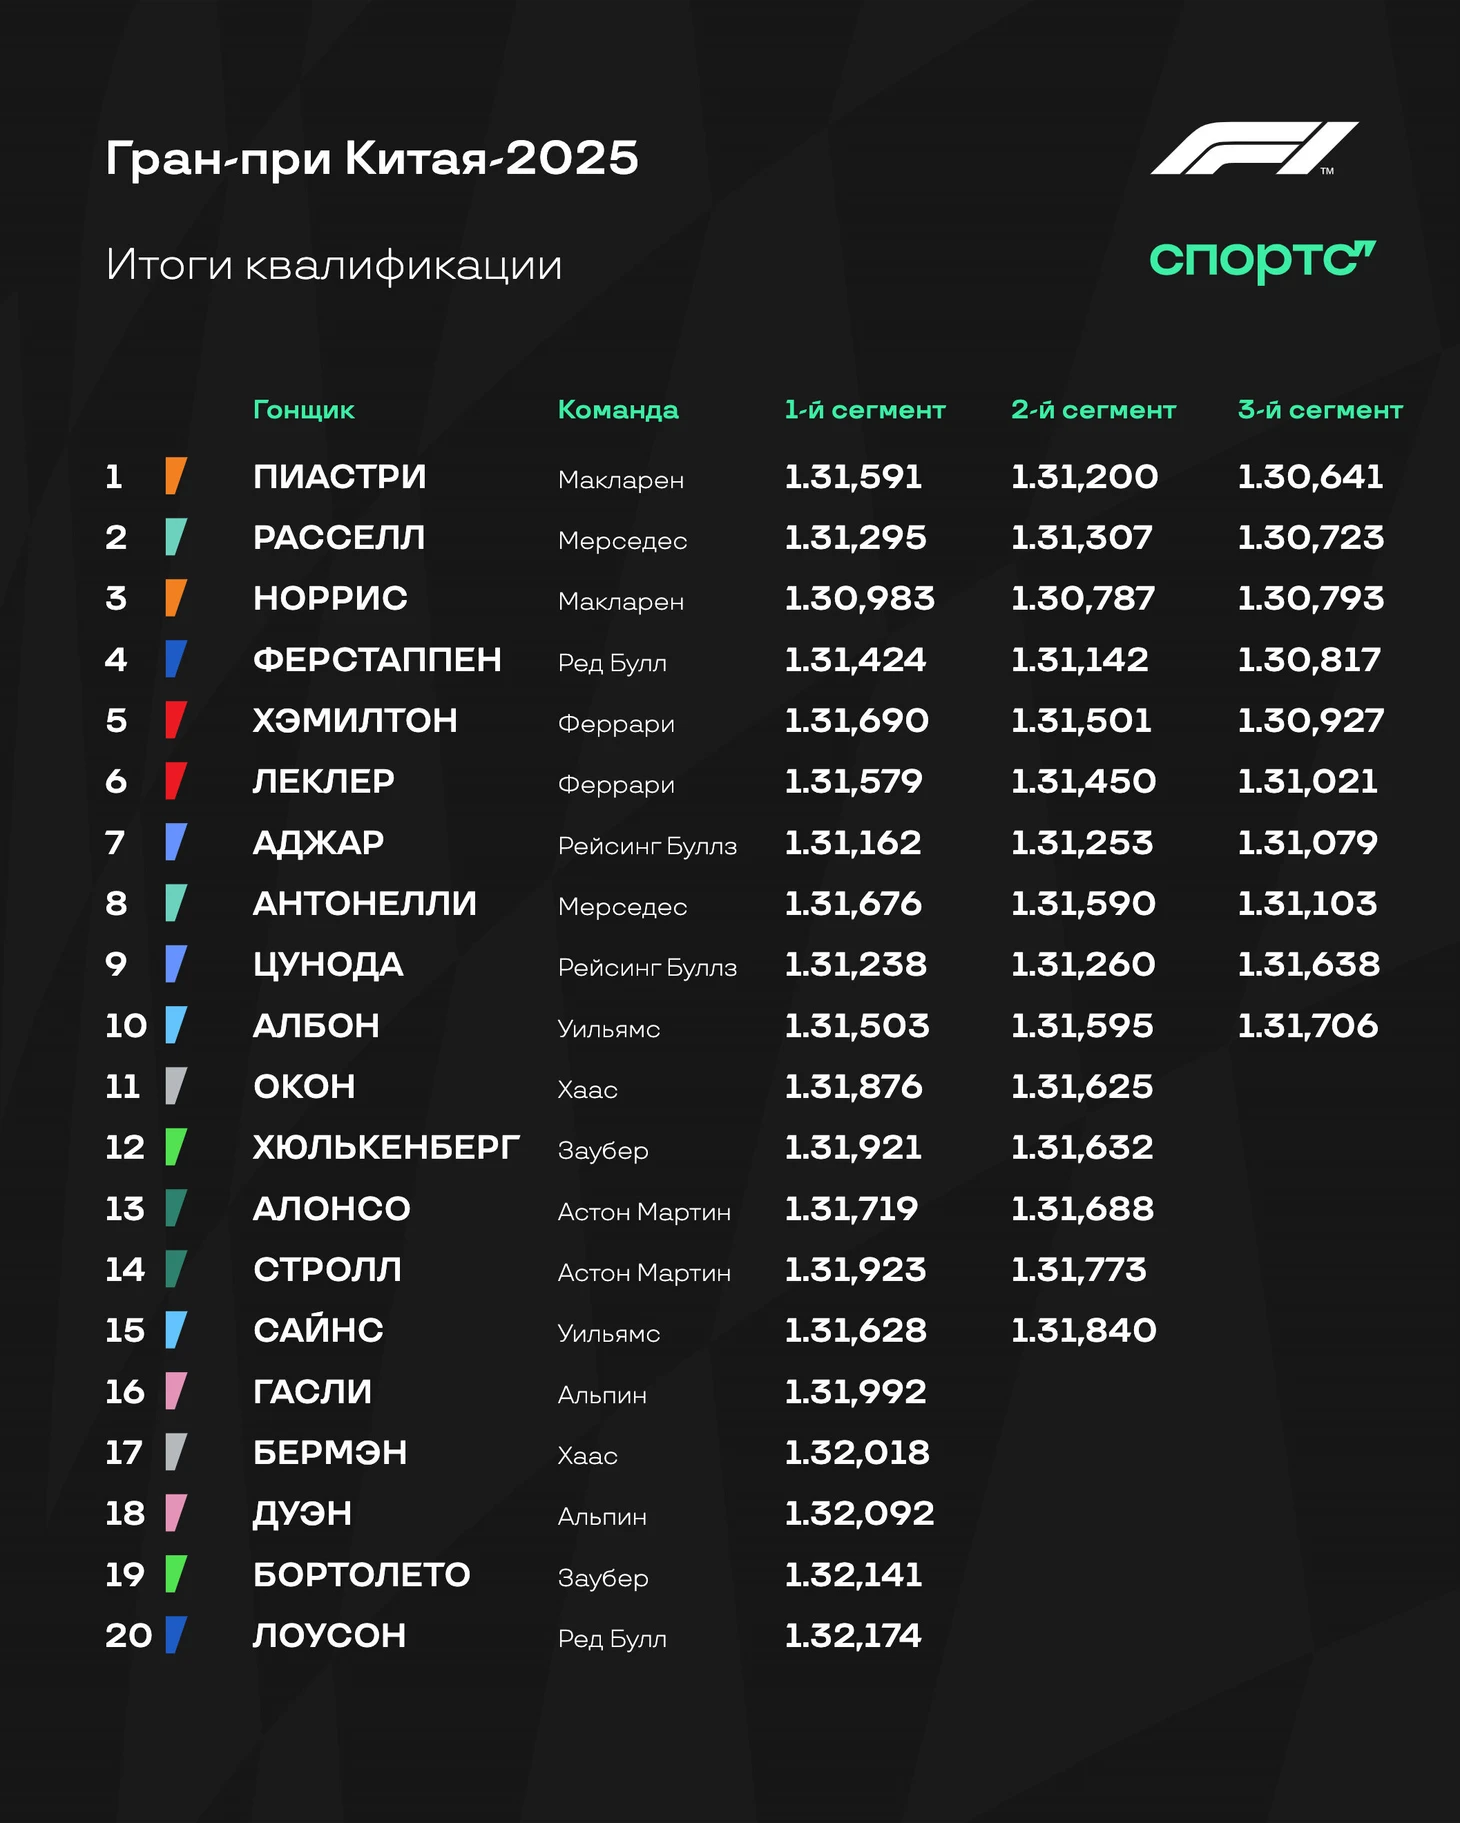This screenshot has height=1823, width=1460.
Task: Click the F1 logo
Action: tap(1254, 148)
